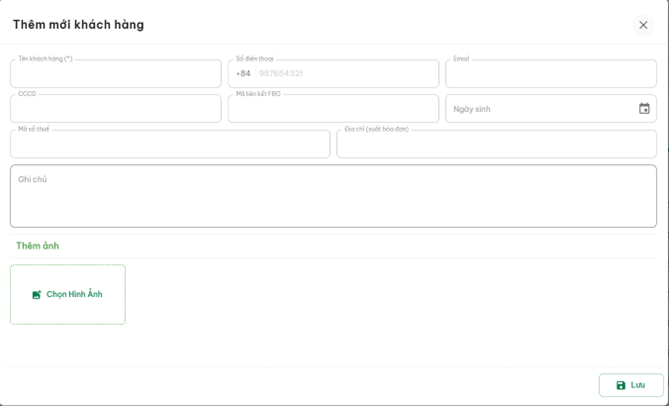Image resolution: width=669 pixels, height=406 pixels.
Task: Click the Thêm mới khách hàng title
Action: [78, 25]
